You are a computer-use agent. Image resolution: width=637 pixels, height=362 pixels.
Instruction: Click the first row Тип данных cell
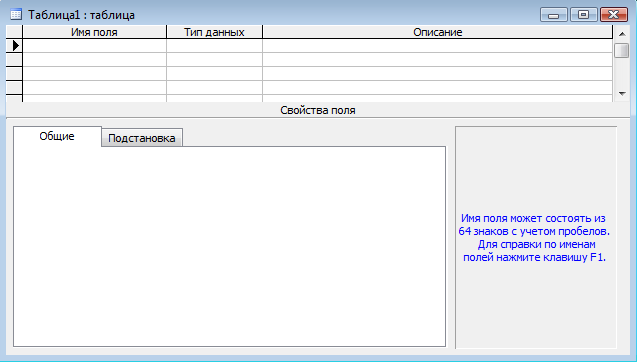(x=214, y=46)
